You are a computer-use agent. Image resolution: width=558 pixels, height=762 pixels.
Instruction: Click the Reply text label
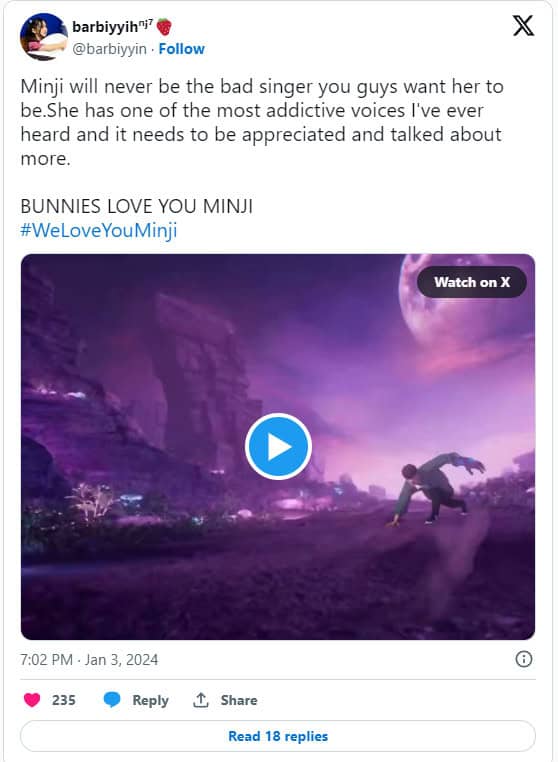pyautogui.click(x=150, y=700)
